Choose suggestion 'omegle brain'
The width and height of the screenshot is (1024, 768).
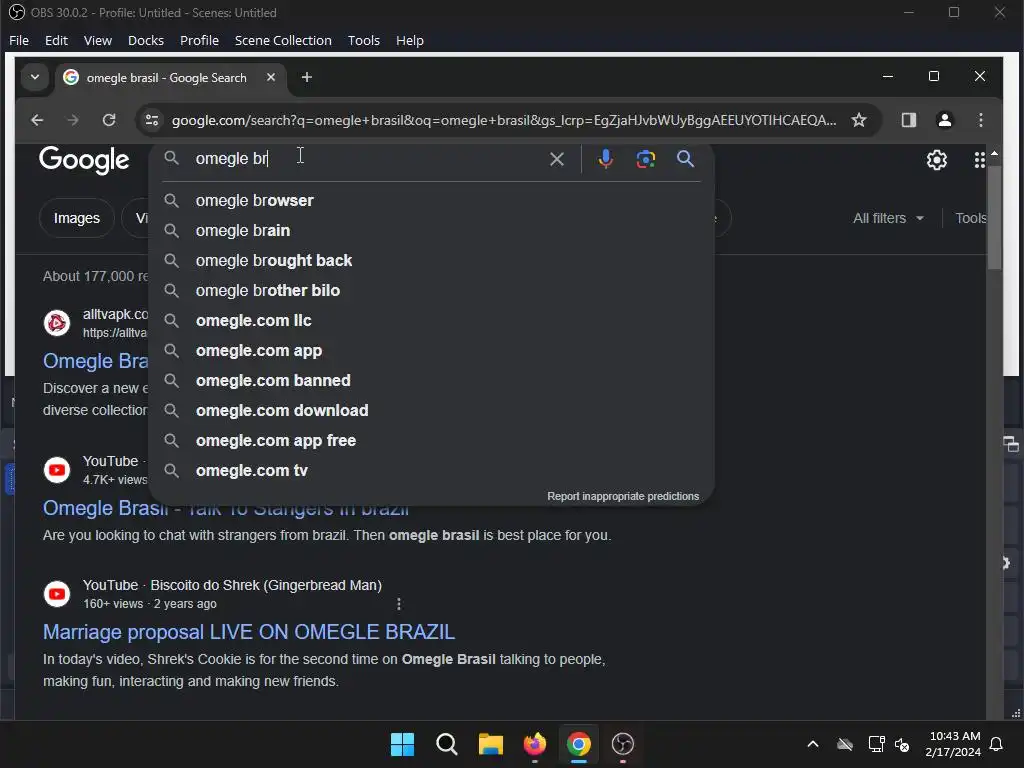click(x=432, y=231)
